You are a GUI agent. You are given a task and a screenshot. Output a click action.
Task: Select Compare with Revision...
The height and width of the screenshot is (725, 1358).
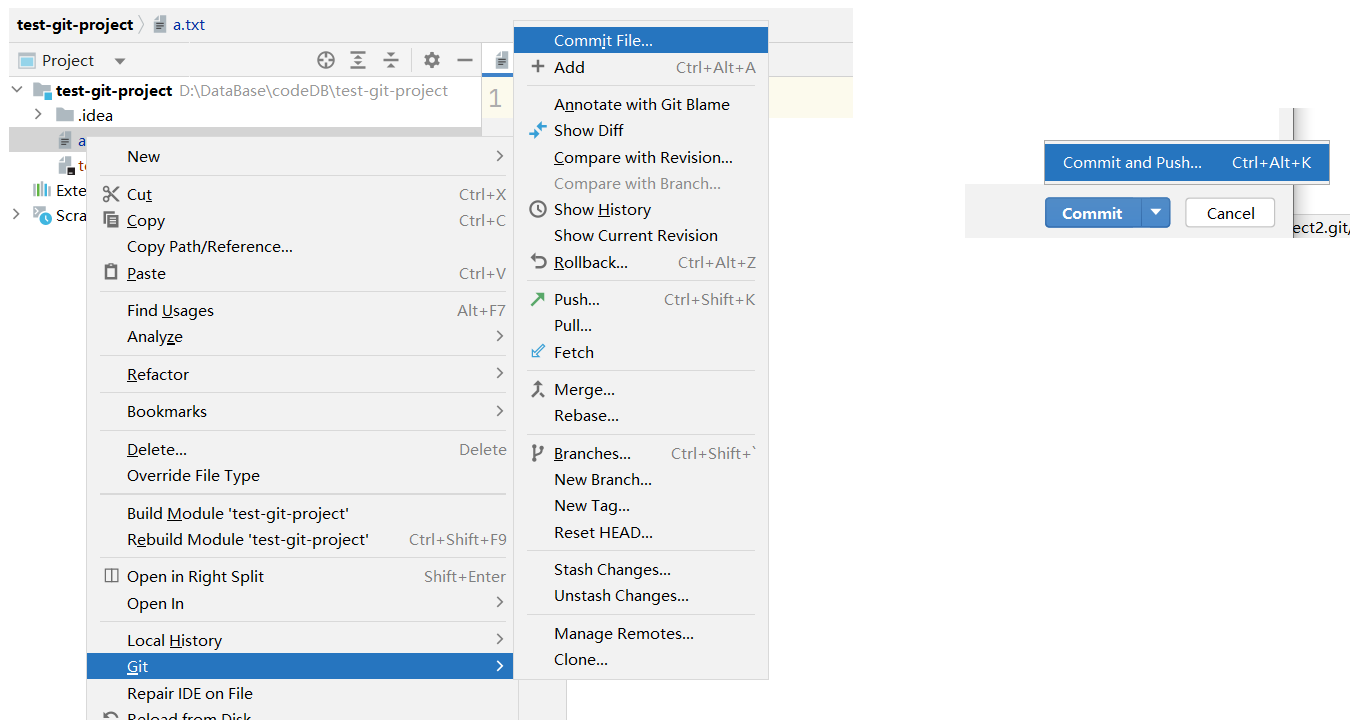click(641, 157)
